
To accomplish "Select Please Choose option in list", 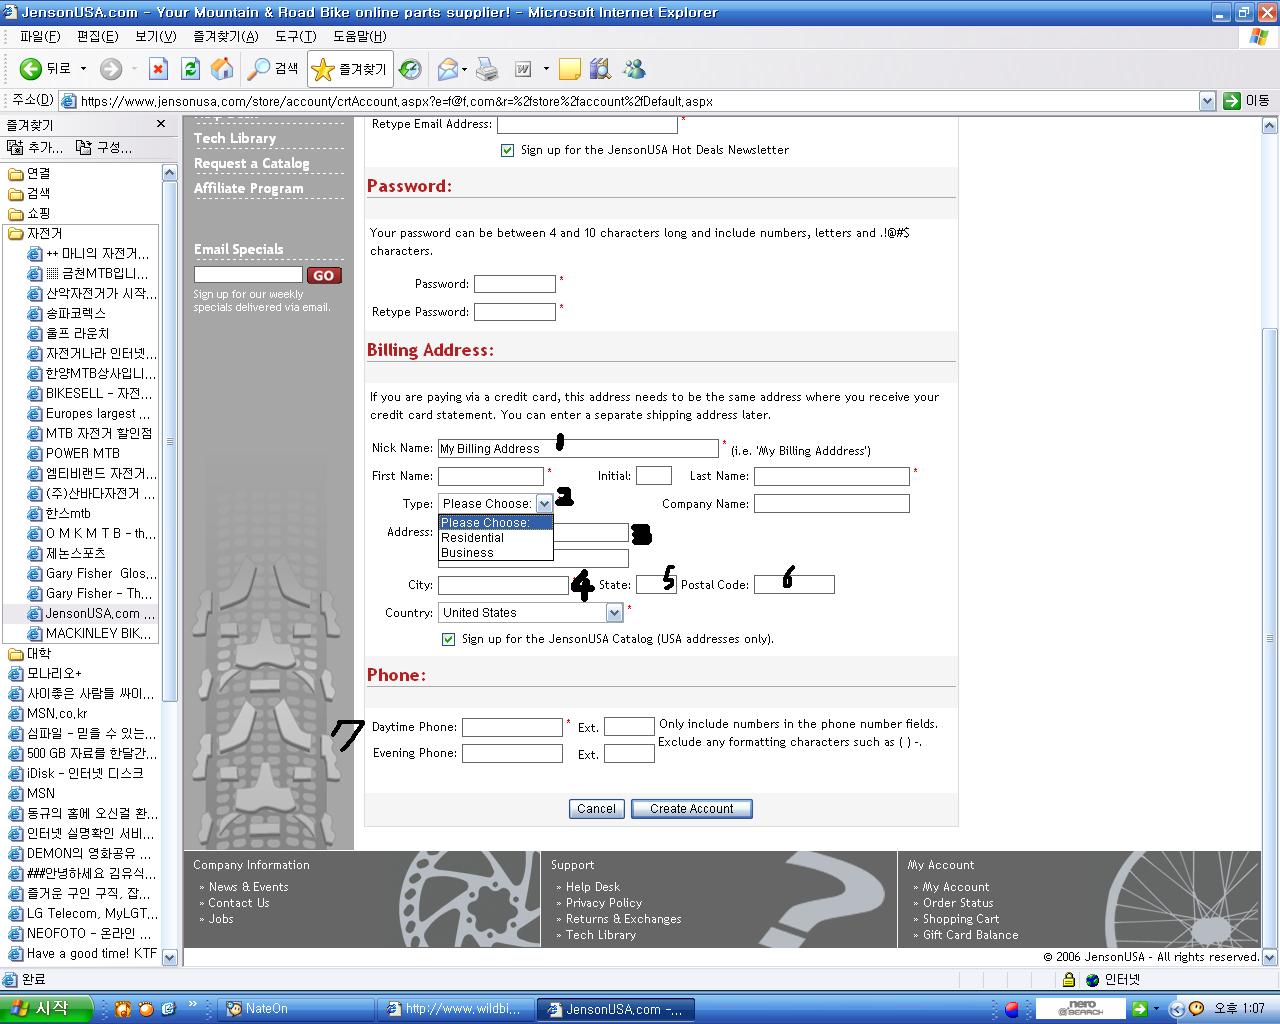I will tap(495, 523).
